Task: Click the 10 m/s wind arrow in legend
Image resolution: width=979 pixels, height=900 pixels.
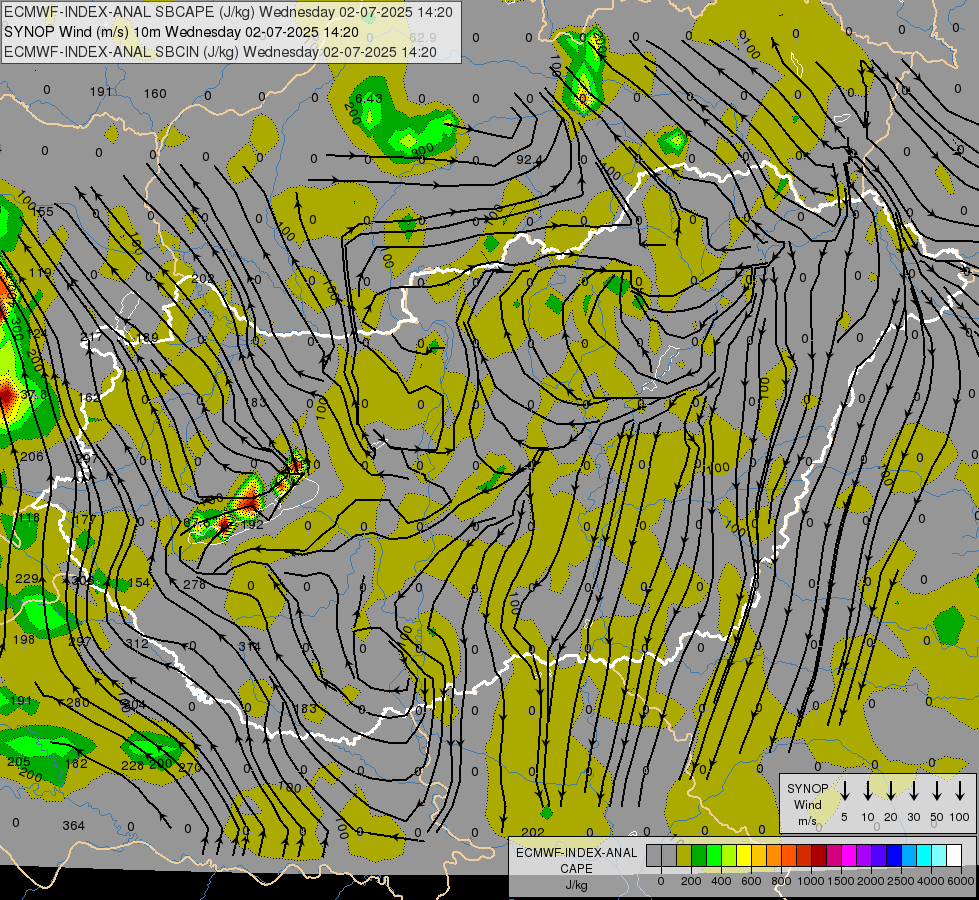Action: [x=867, y=791]
